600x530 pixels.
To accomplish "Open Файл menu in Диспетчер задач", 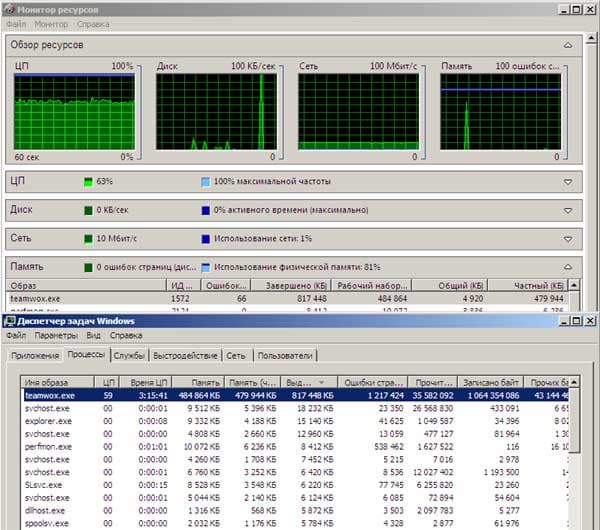I will (16, 336).
